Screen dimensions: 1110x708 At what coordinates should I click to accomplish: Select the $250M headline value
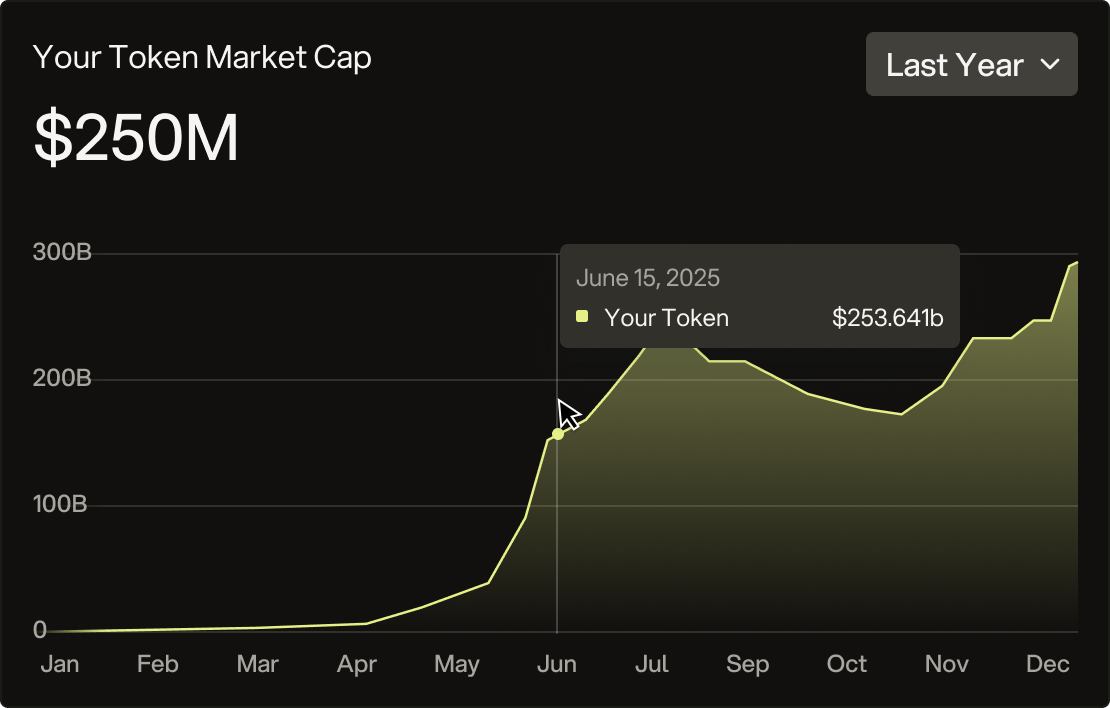coord(137,138)
